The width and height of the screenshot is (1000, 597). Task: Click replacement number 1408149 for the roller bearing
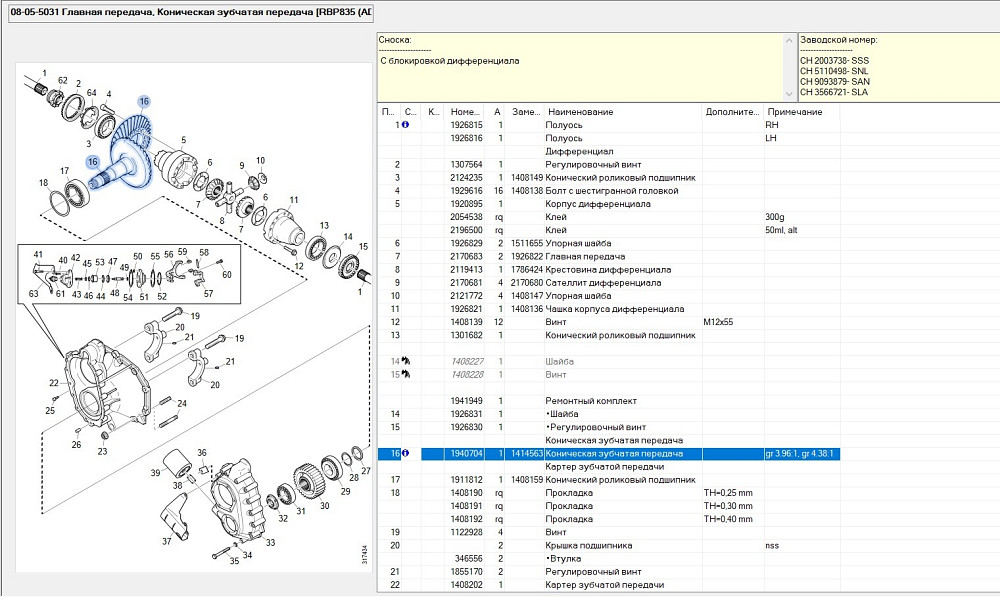click(x=526, y=178)
